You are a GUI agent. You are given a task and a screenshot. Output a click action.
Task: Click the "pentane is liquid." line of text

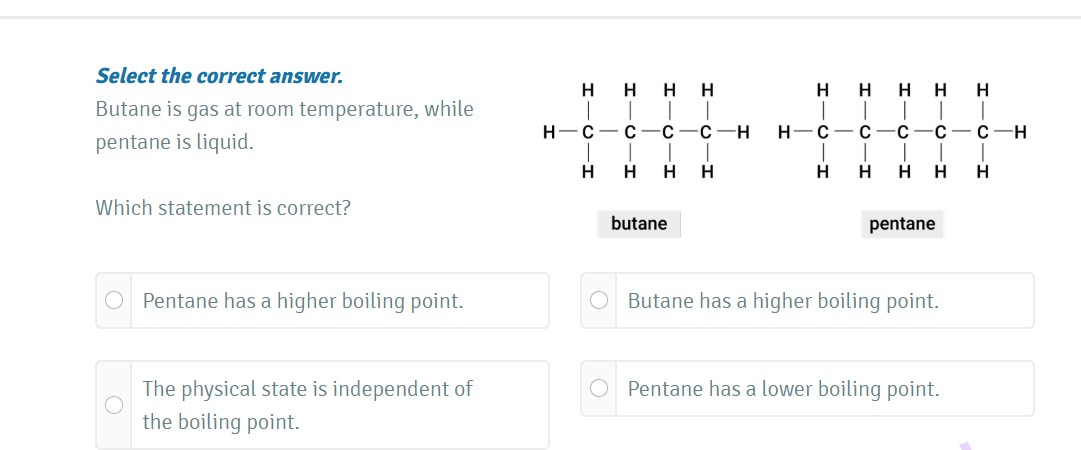174,142
